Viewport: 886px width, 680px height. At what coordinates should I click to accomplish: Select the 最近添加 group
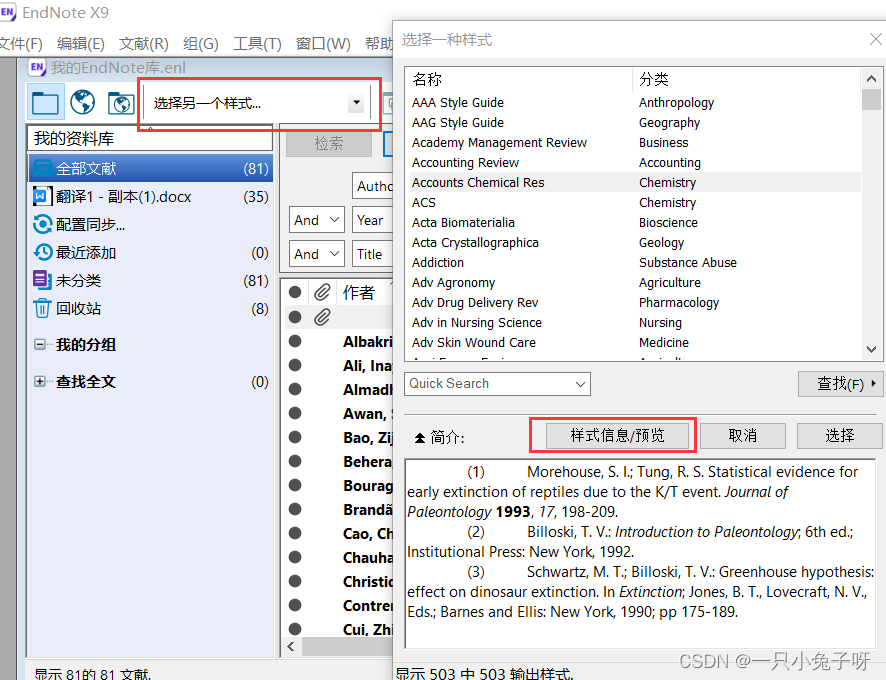pos(150,253)
